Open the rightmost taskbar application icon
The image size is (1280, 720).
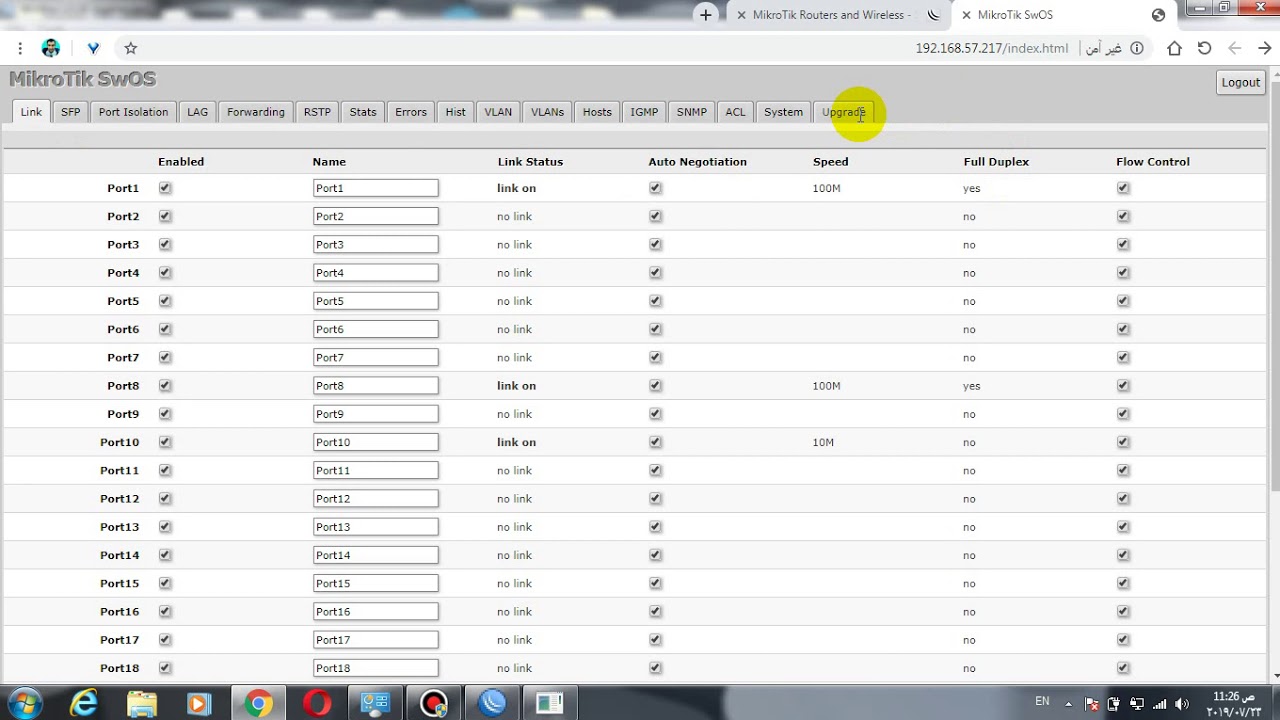(x=549, y=704)
